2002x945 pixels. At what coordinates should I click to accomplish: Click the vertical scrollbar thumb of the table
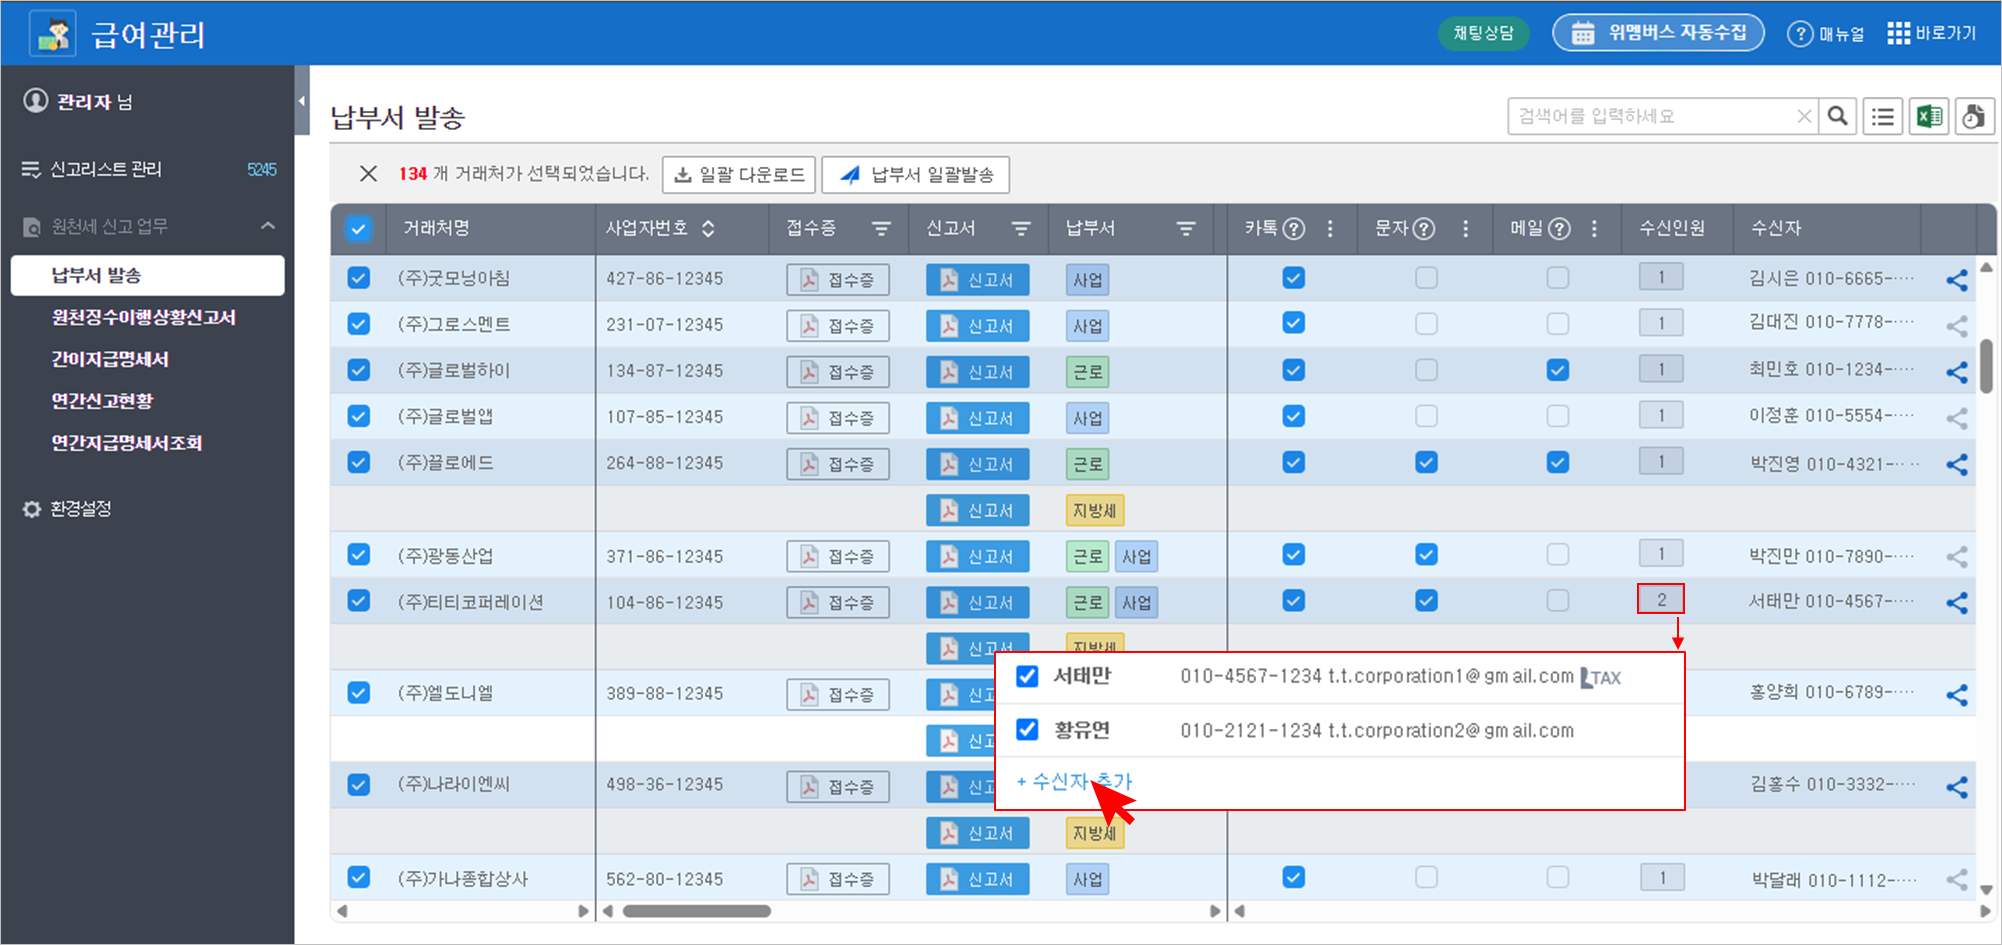click(1986, 366)
